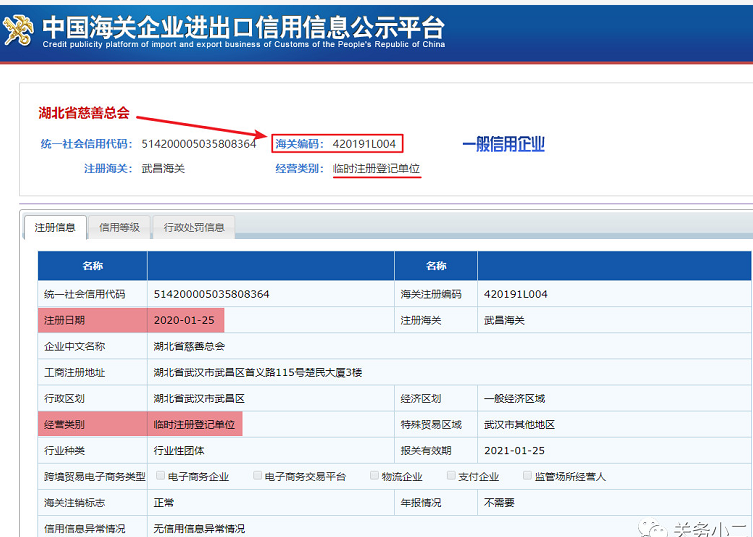The height and width of the screenshot is (537, 753).
Task: Select the customs code 420191L004 in header
Action: 364,144
